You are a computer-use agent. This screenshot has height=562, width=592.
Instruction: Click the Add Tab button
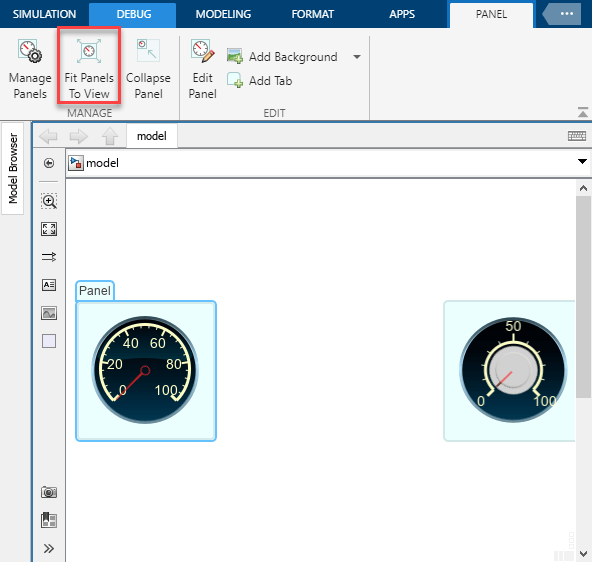tap(259, 80)
